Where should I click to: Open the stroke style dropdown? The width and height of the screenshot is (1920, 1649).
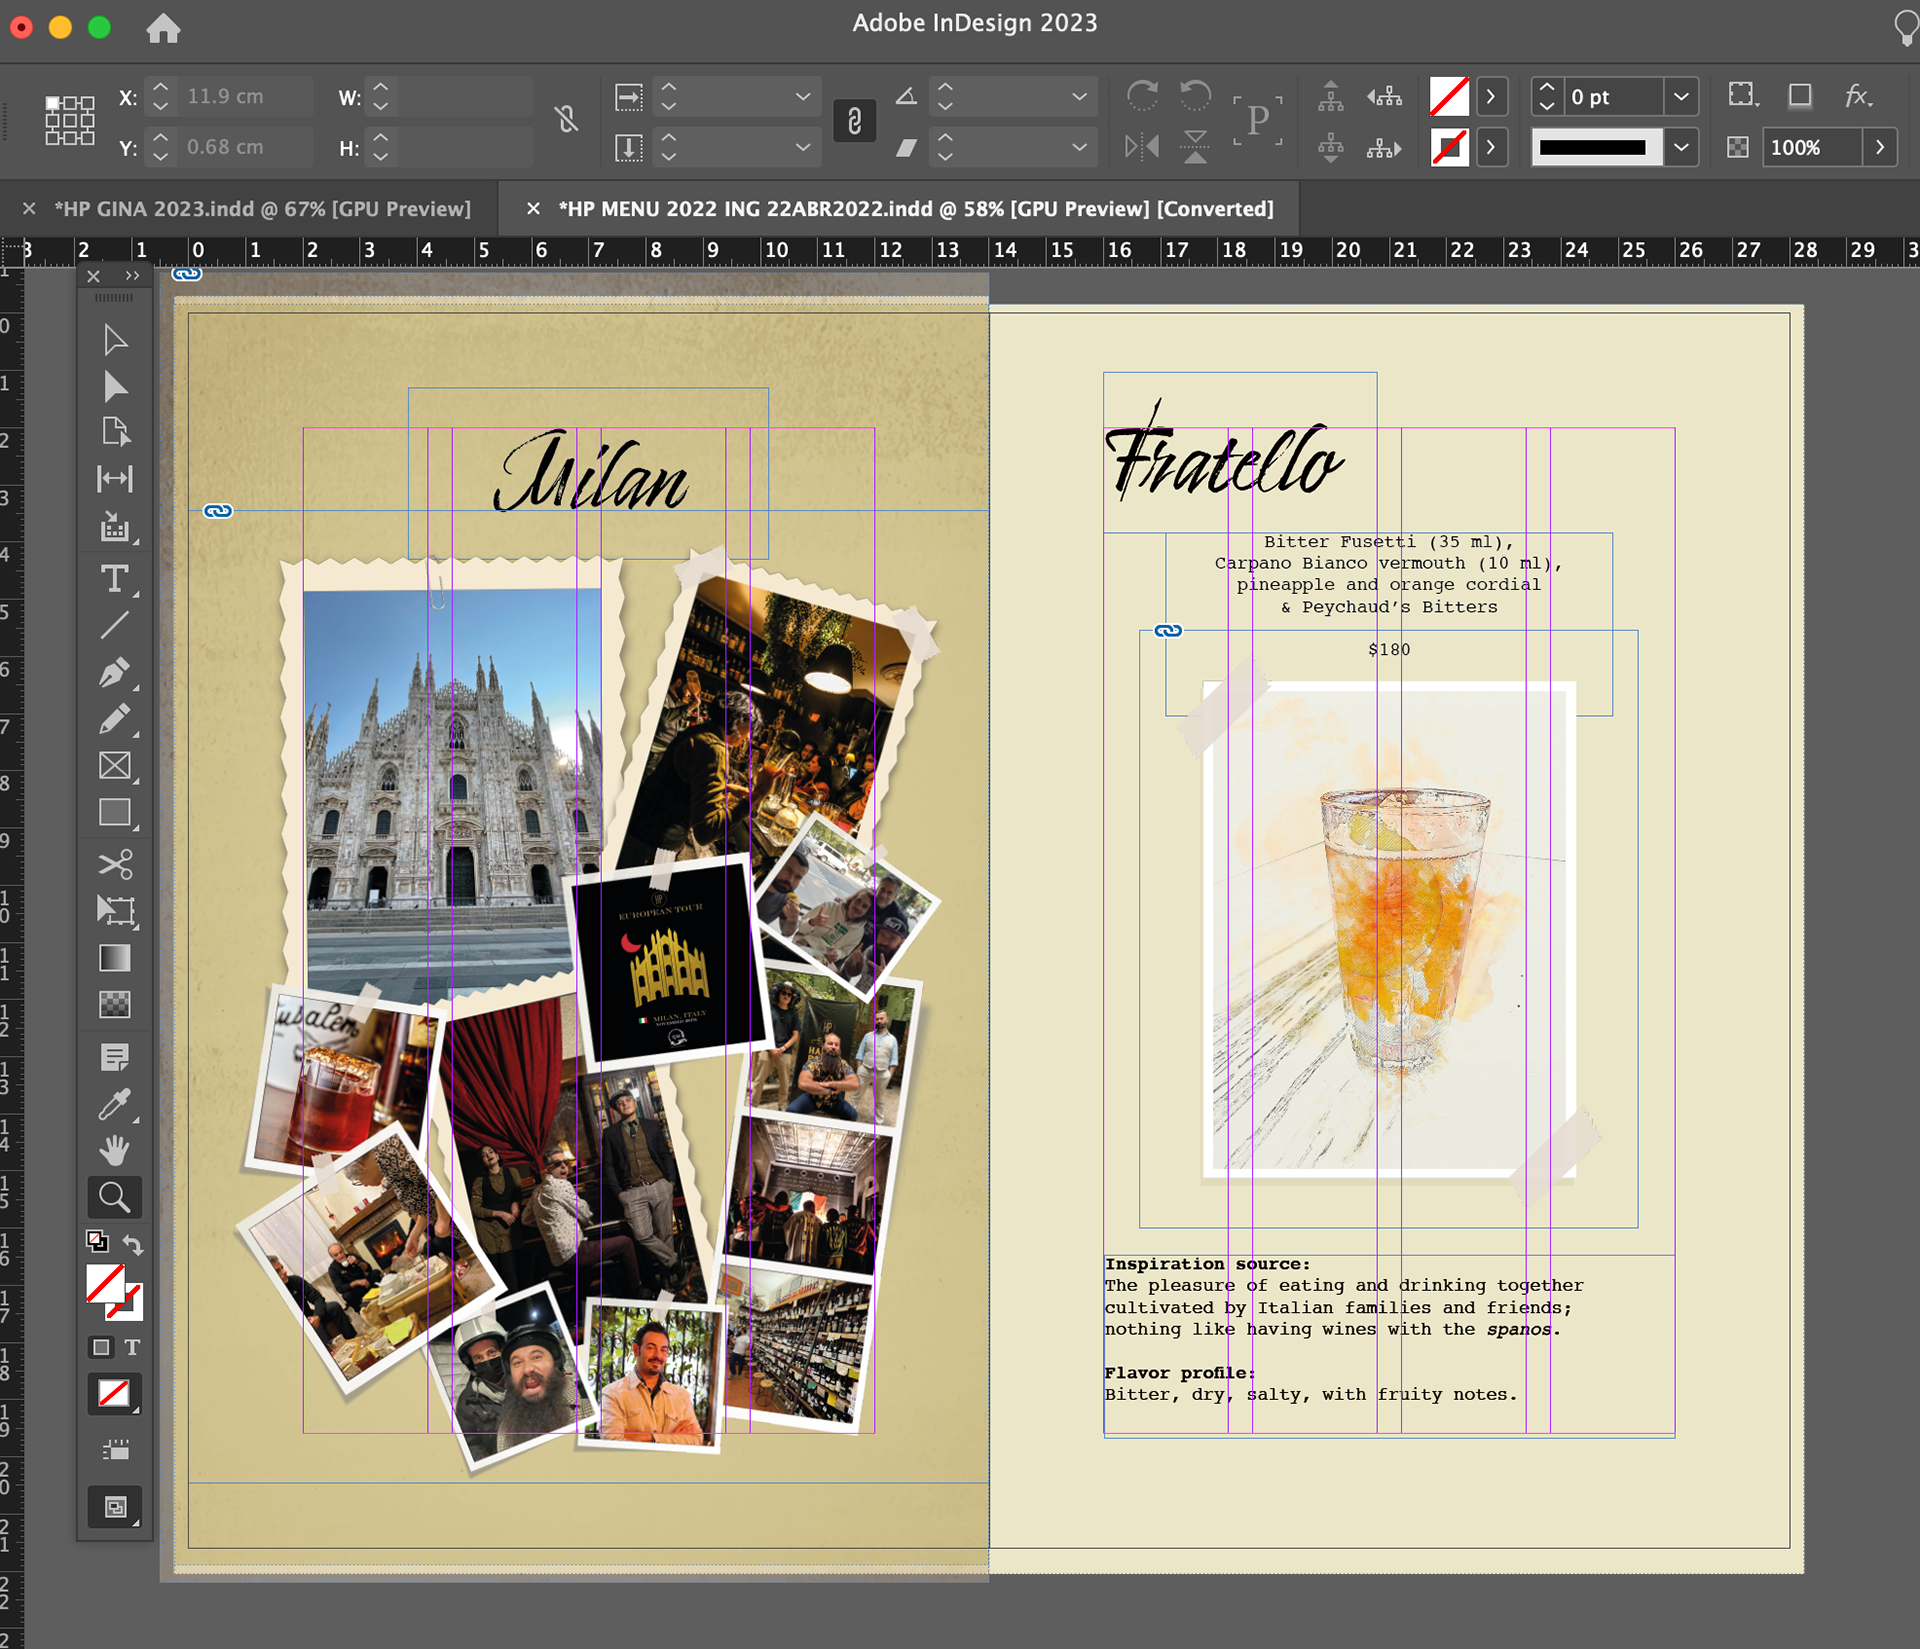click(x=1681, y=147)
